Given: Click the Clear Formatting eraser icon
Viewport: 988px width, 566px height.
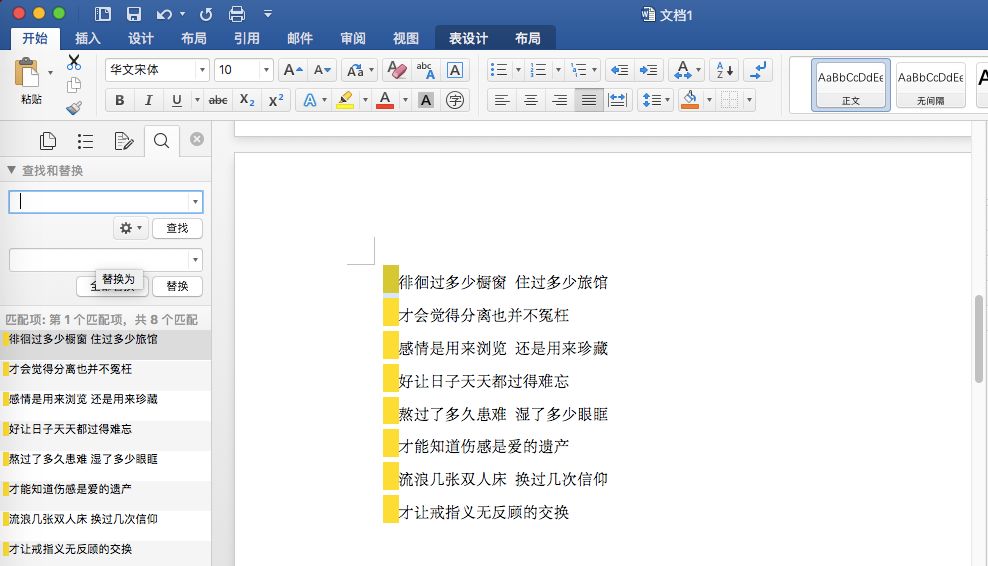Looking at the screenshot, I should (x=397, y=70).
